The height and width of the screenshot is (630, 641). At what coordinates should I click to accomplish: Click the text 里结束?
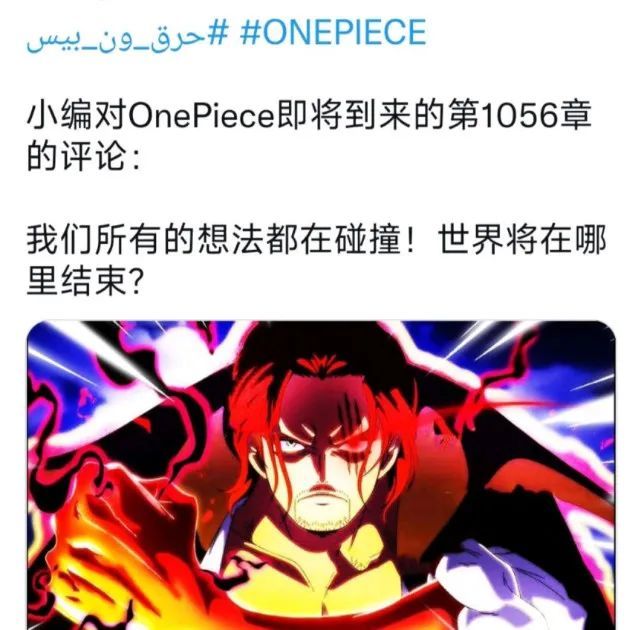pos(85,281)
